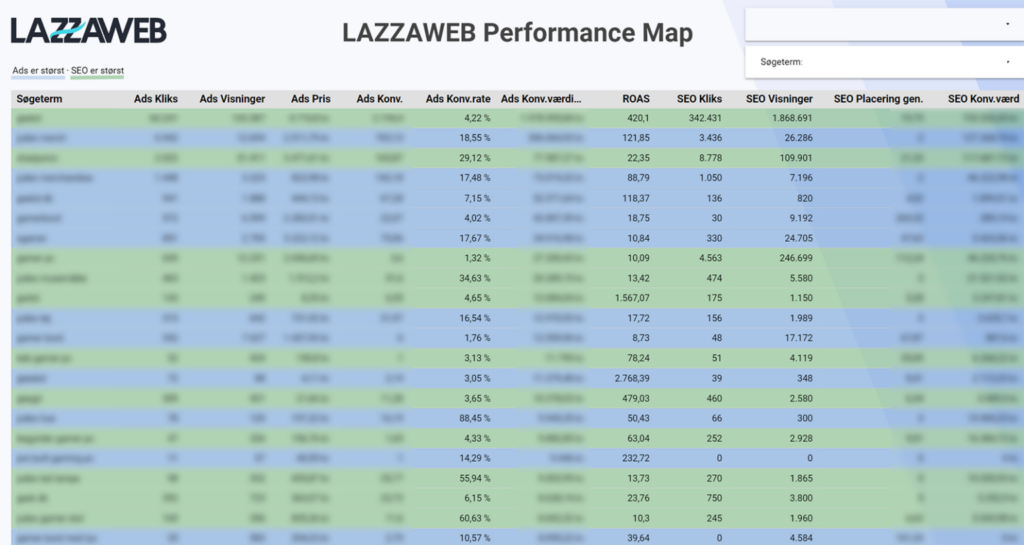
Task: Select SEO Visninger value 1.868.691
Action: tap(792, 118)
